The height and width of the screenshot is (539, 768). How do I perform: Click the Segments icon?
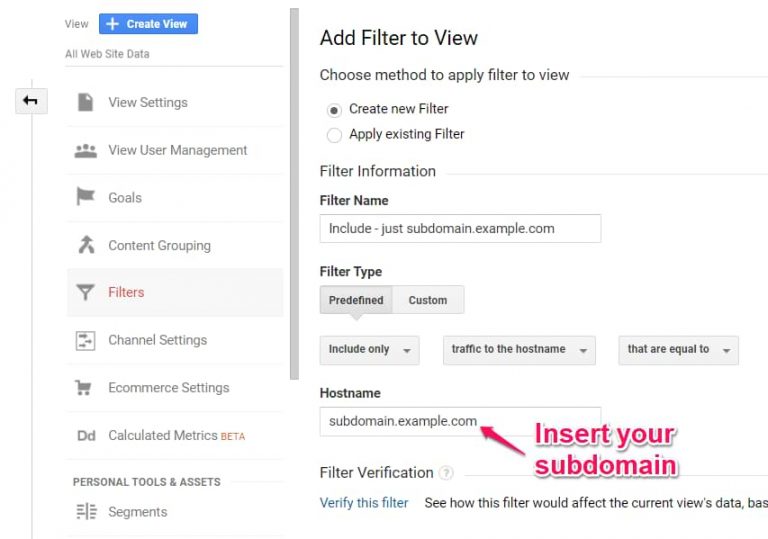pyautogui.click(x=87, y=512)
